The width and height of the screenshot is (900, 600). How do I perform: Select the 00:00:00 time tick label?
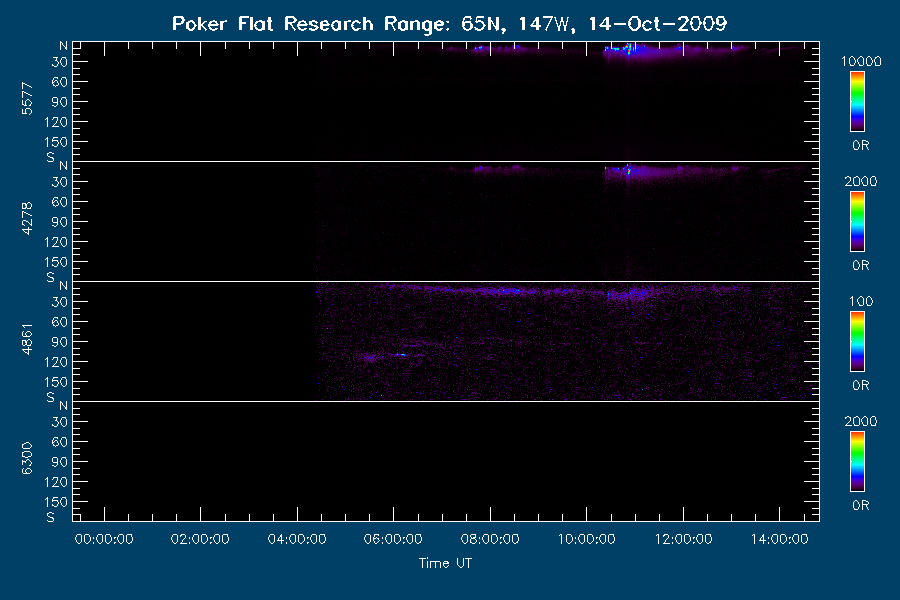click(104, 539)
